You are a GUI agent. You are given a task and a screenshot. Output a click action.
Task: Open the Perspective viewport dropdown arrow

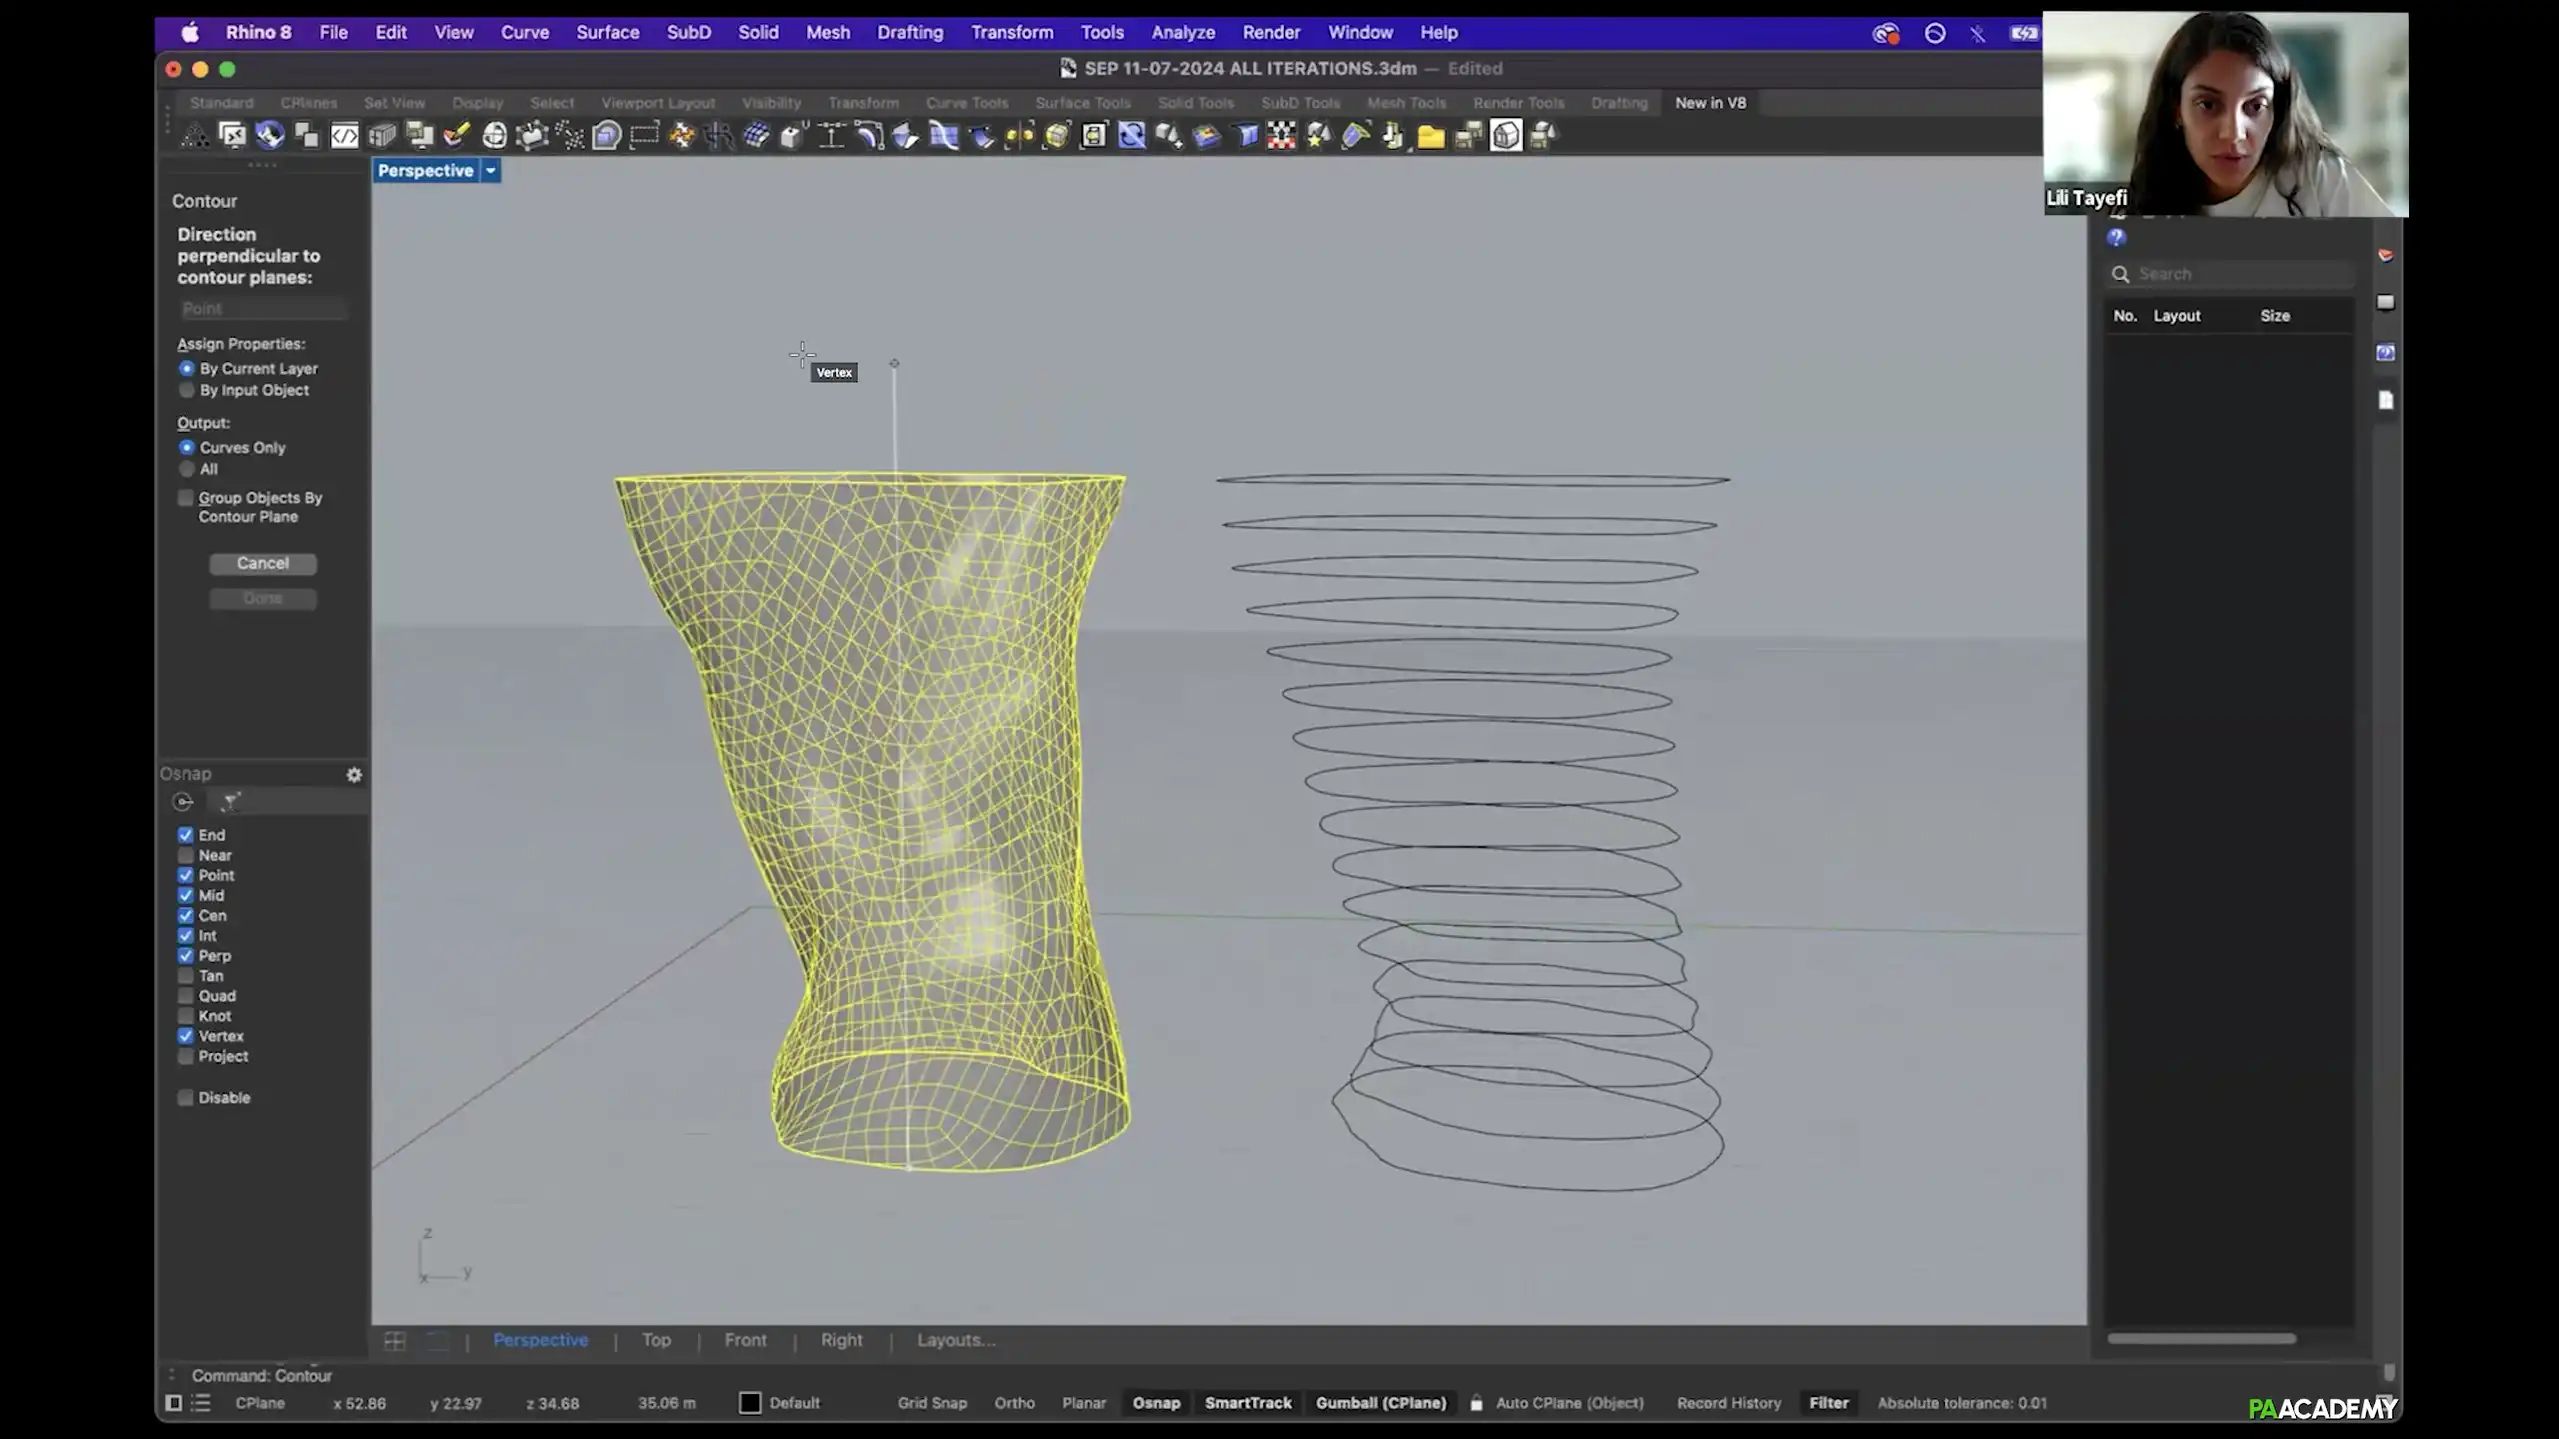[x=491, y=171]
